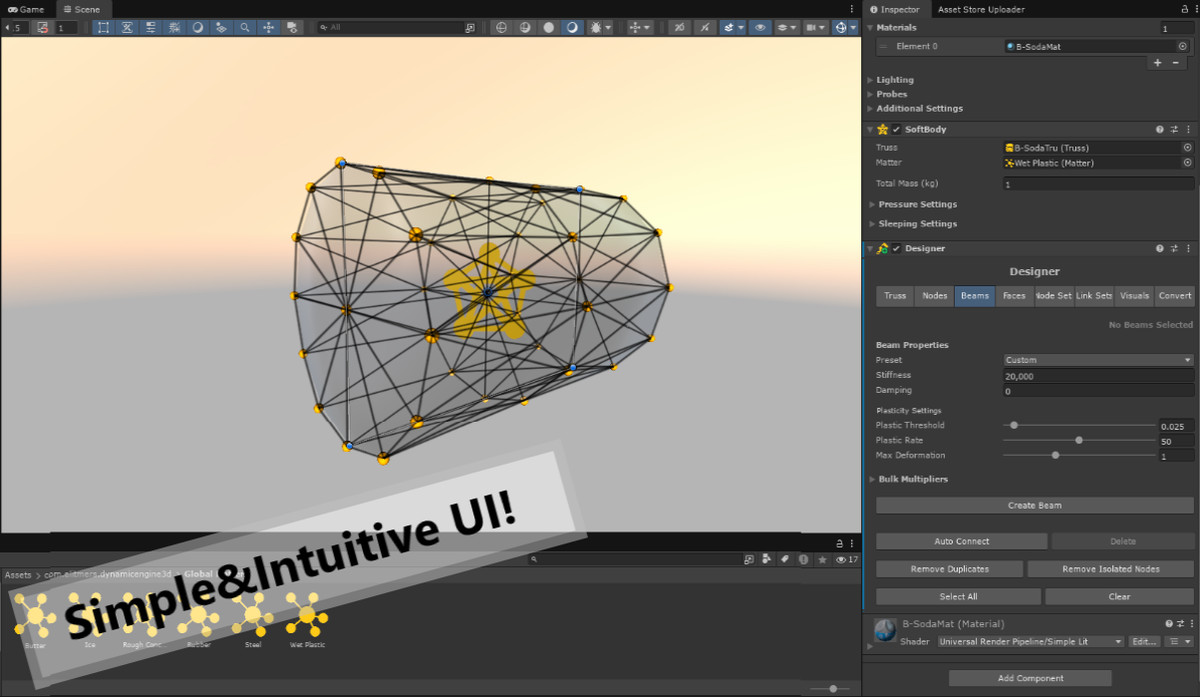Image resolution: width=1200 pixels, height=697 pixels.
Task: Click the Total Mass input field
Action: [1098, 184]
